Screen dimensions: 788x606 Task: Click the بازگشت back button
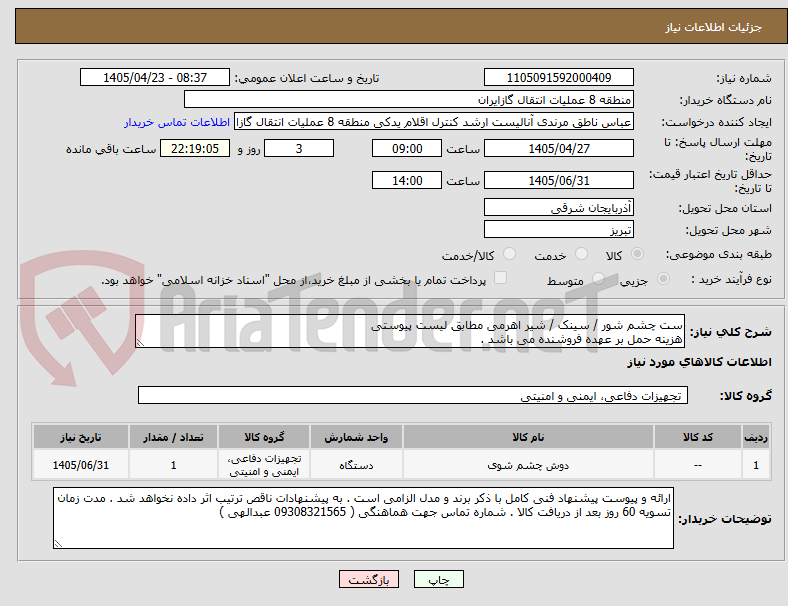[369, 579]
